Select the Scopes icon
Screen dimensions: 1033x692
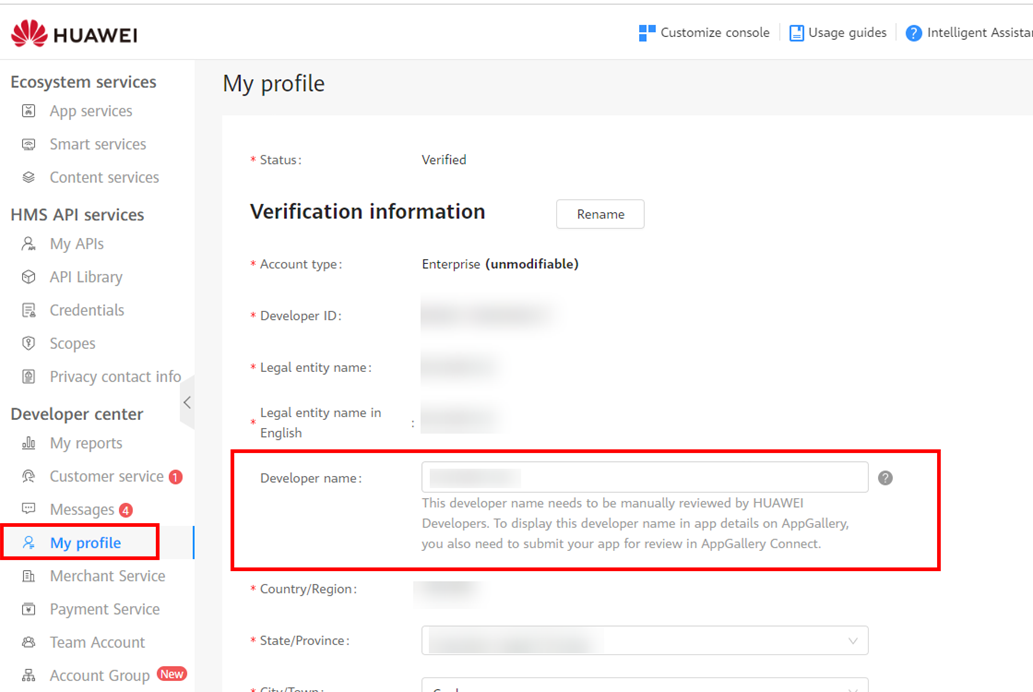tap(29, 343)
